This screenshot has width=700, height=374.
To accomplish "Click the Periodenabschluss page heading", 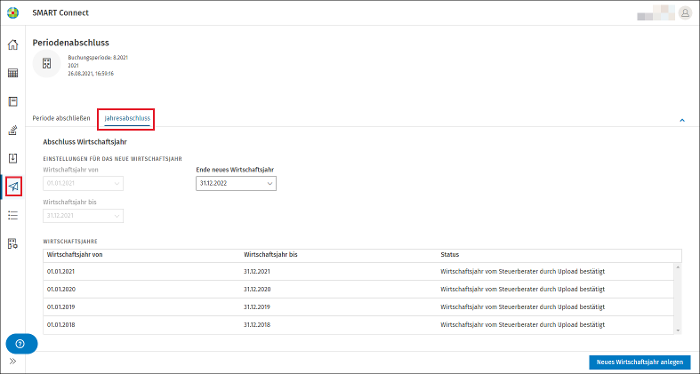I will 71,43.
